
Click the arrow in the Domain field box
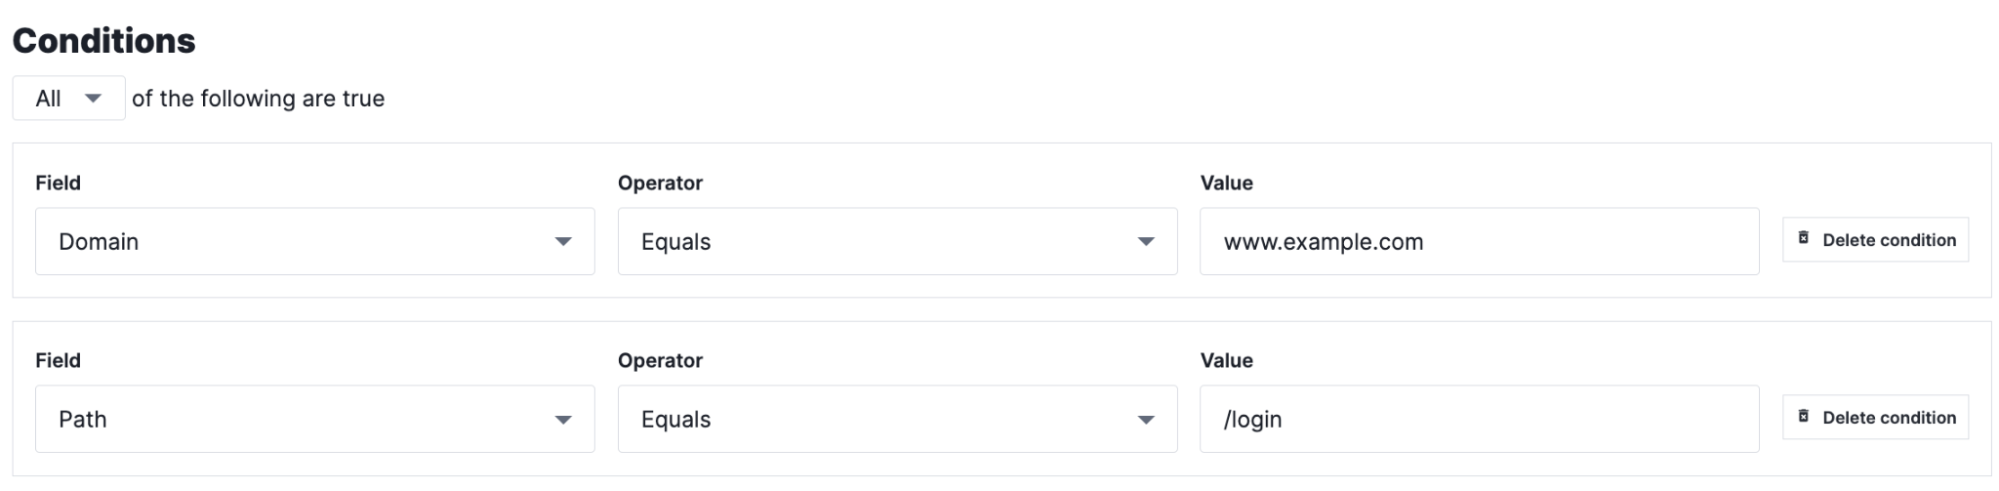[563, 242]
